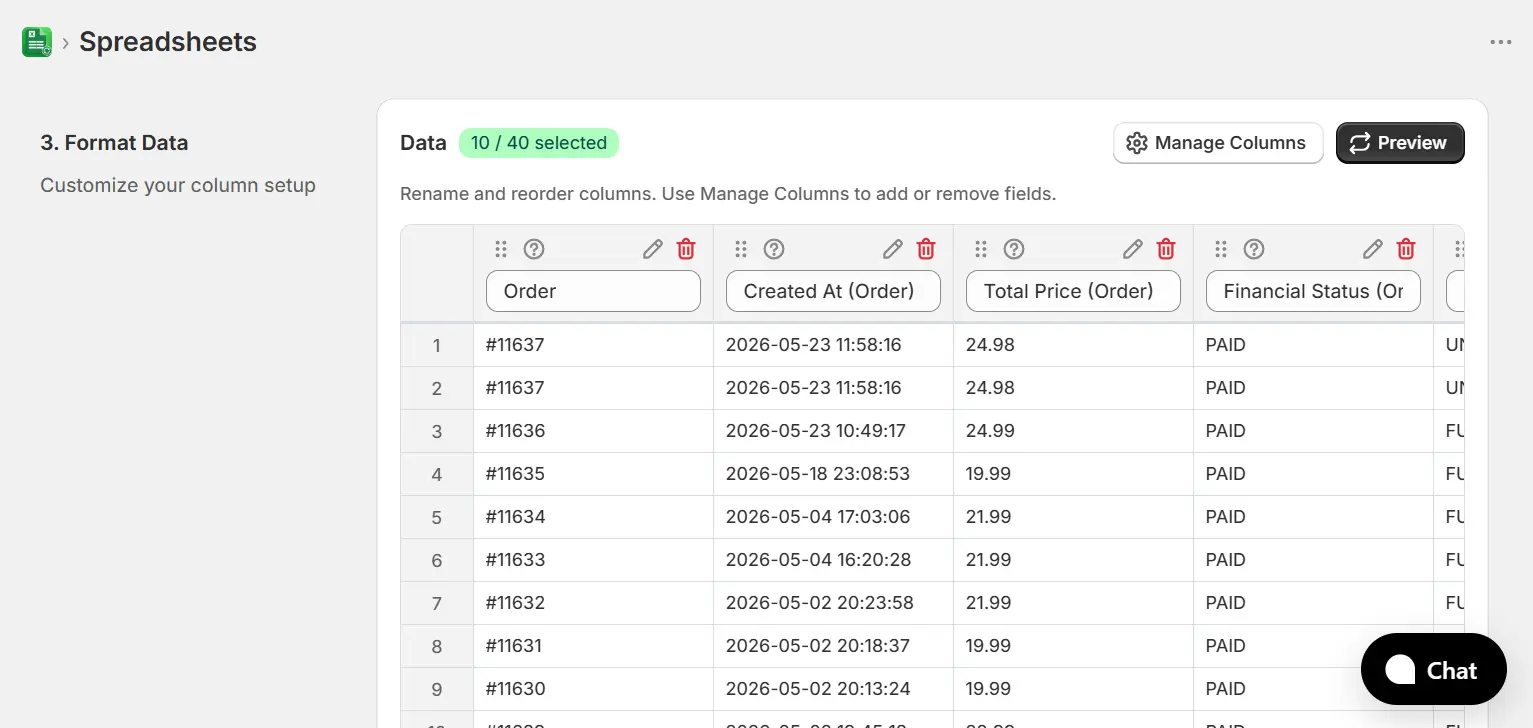The height and width of the screenshot is (728, 1533).
Task: Show help for the Order column
Action: pos(534,249)
